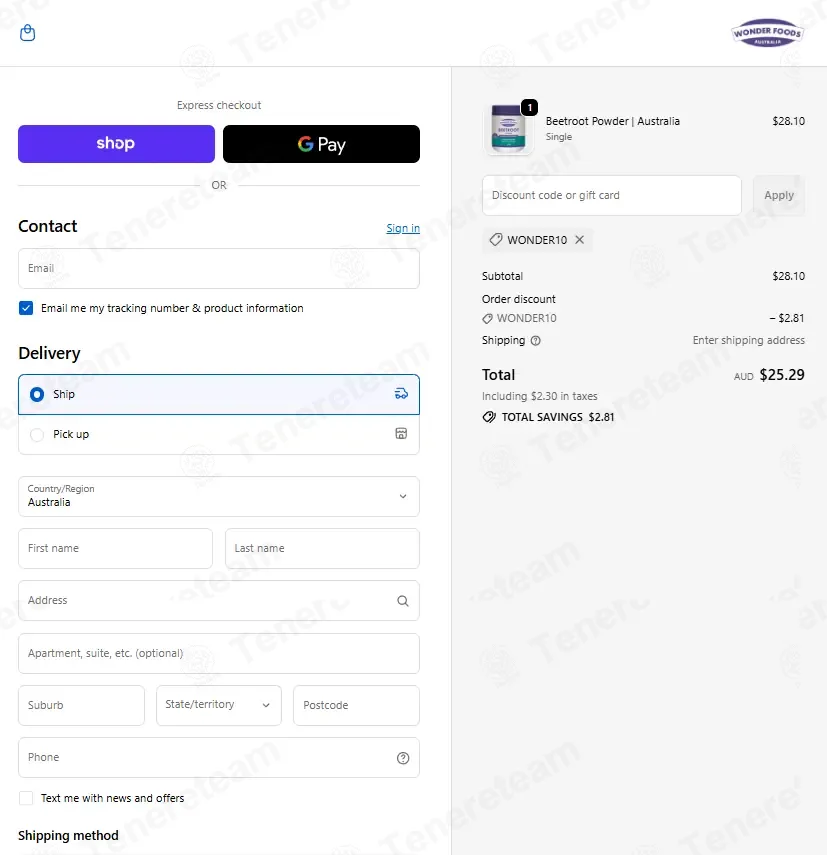Pay using Google Pay button
Image resolution: width=827 pixels, height=855 pixels.
[x=321, y=144]
